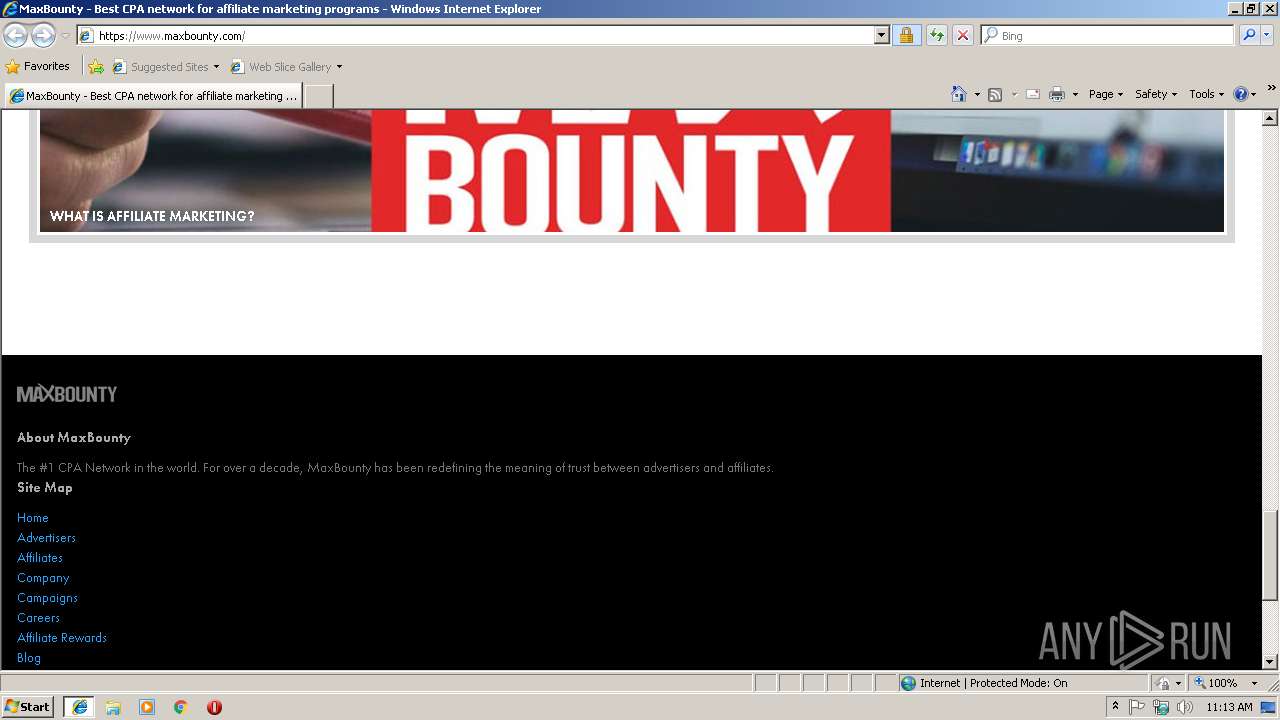
Task: Click the Refresh page button
Action: (936, 36)
